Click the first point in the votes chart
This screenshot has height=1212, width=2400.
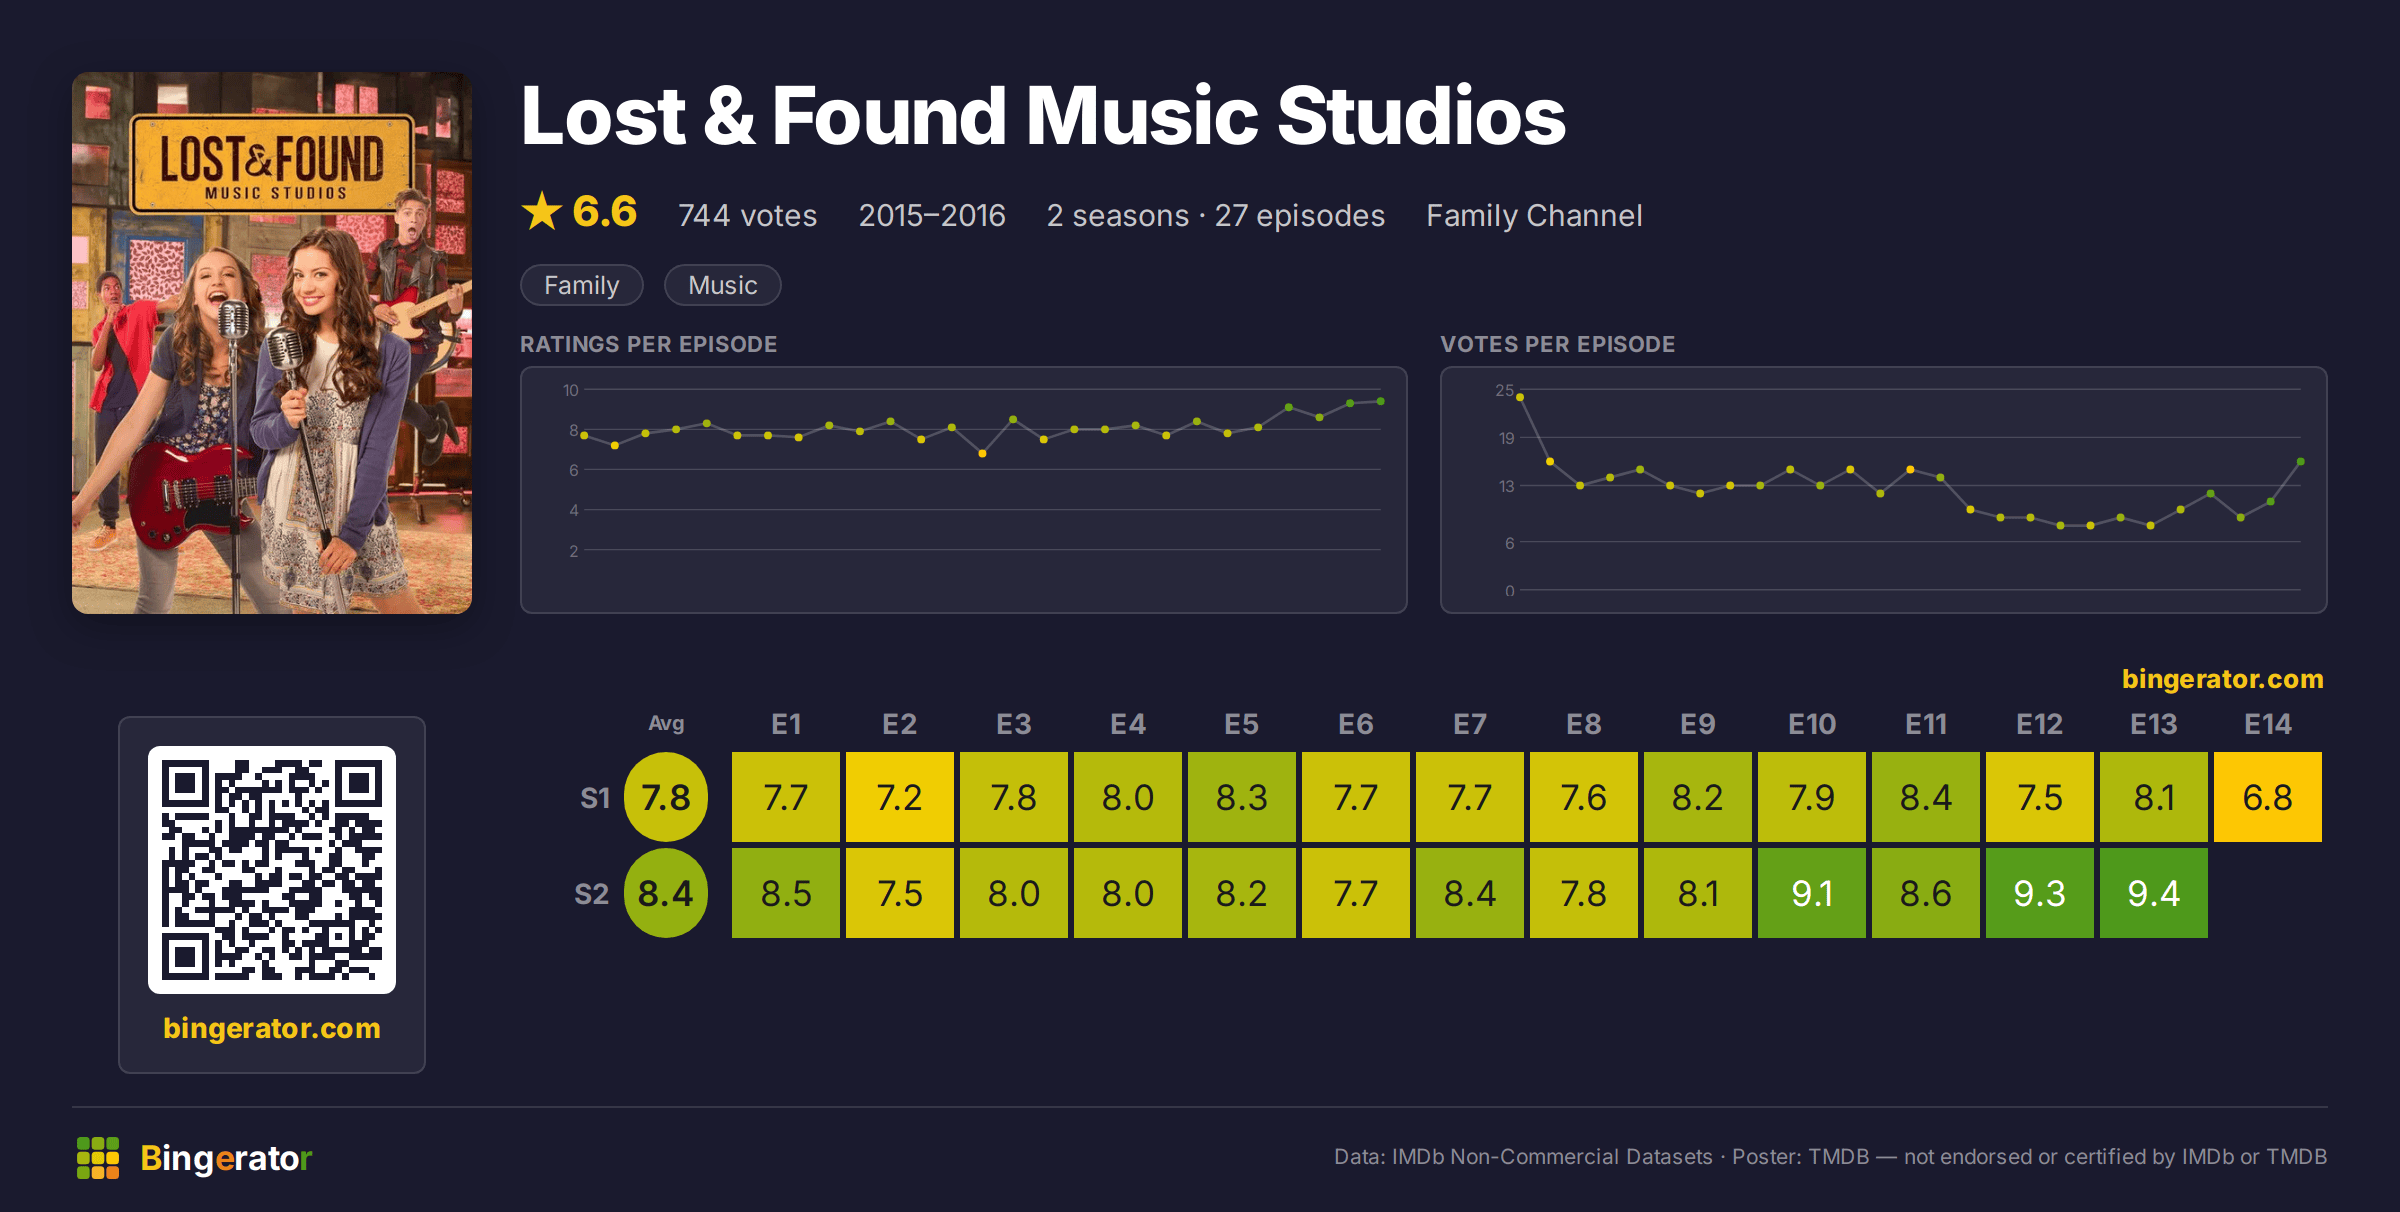(x=1520, y=397)
